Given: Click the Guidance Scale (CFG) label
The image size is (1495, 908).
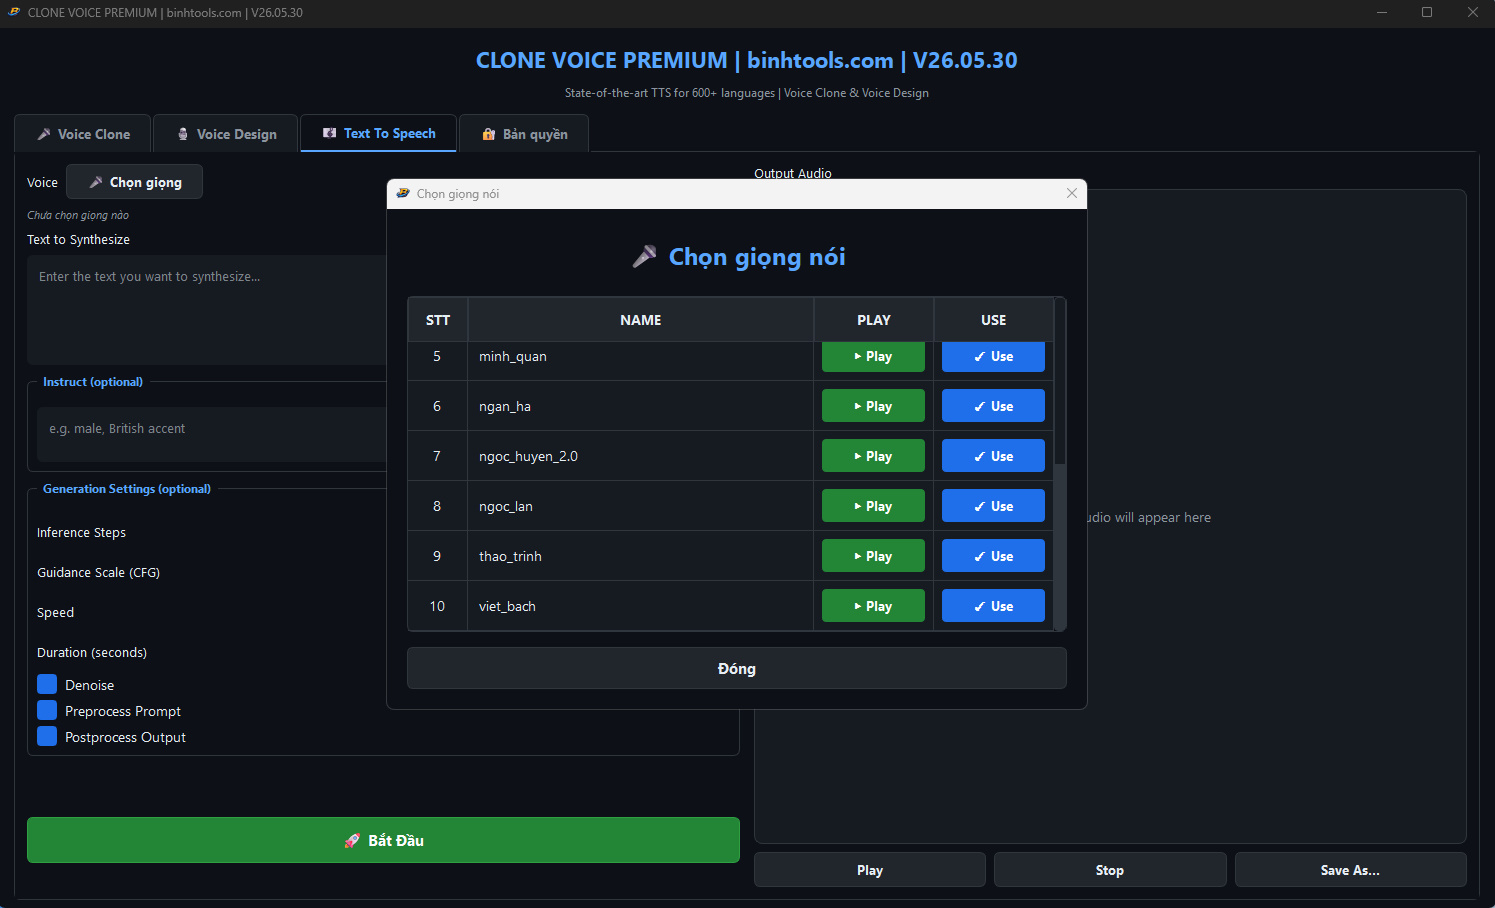Looking at the screenshot, I should [x=98, y=572].
